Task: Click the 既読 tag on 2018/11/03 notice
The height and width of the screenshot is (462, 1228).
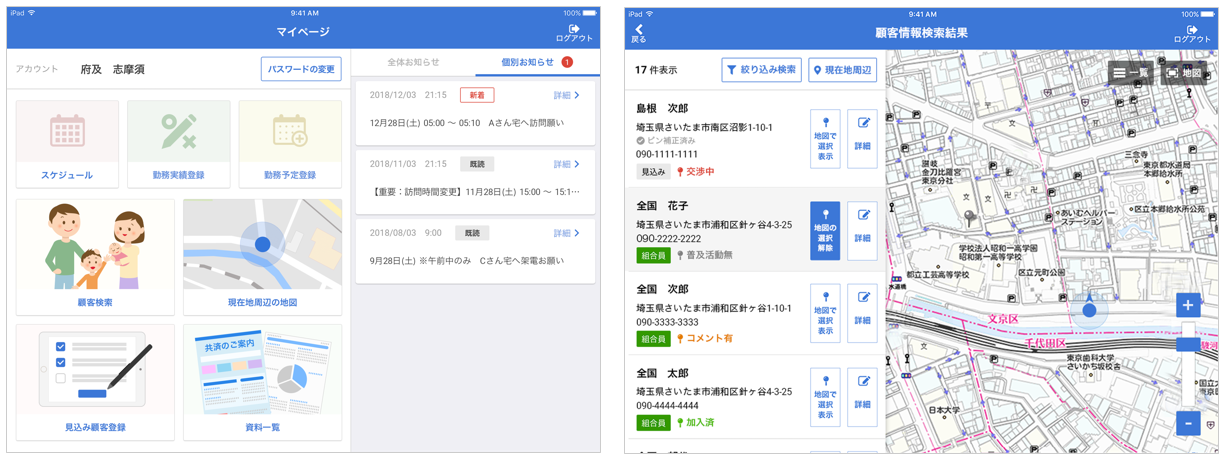Action: click(x=477, y=165)
